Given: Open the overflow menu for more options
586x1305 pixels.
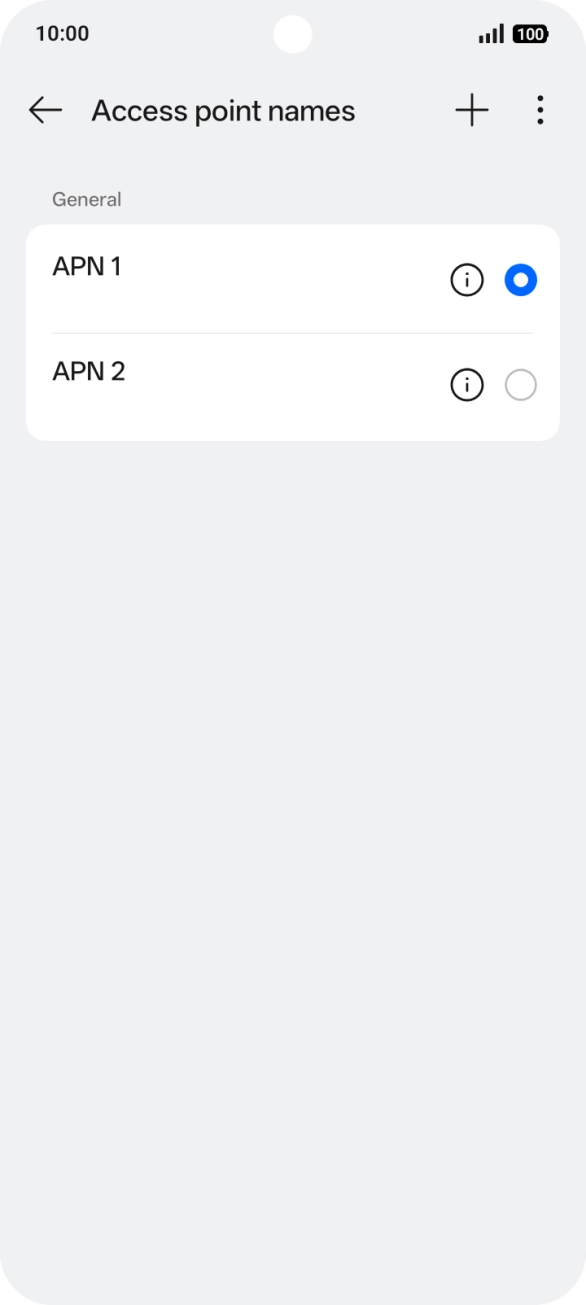Looking at the screenshot, I should click(539, 110).
